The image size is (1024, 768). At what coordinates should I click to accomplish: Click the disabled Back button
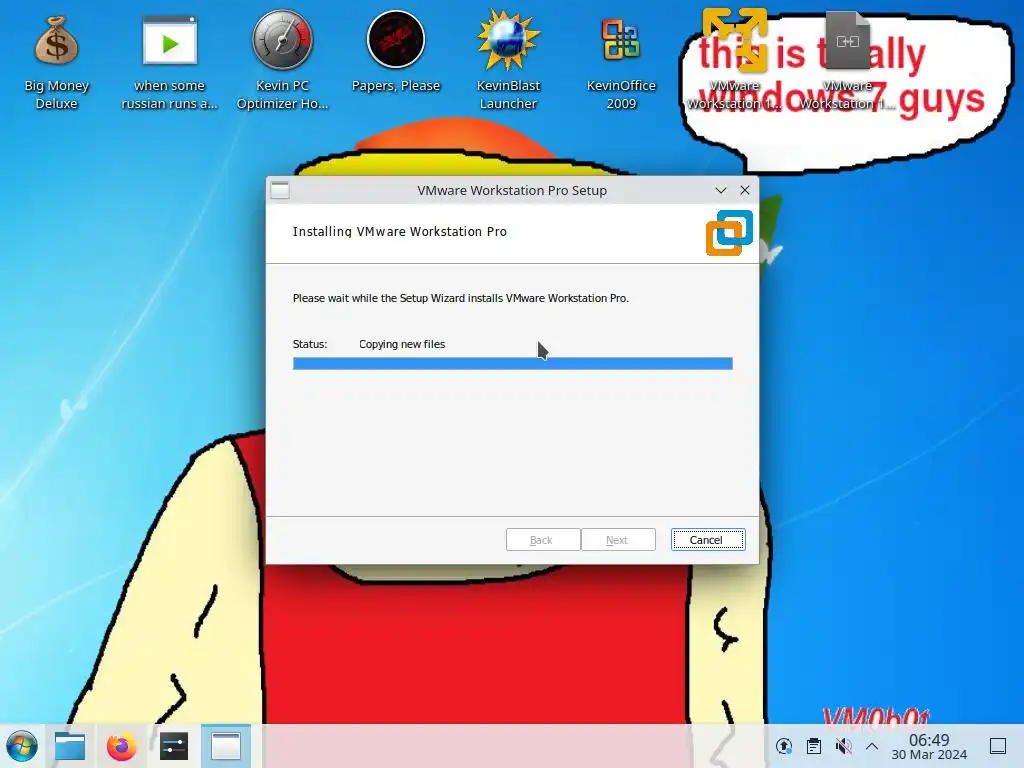click(542, 540)
